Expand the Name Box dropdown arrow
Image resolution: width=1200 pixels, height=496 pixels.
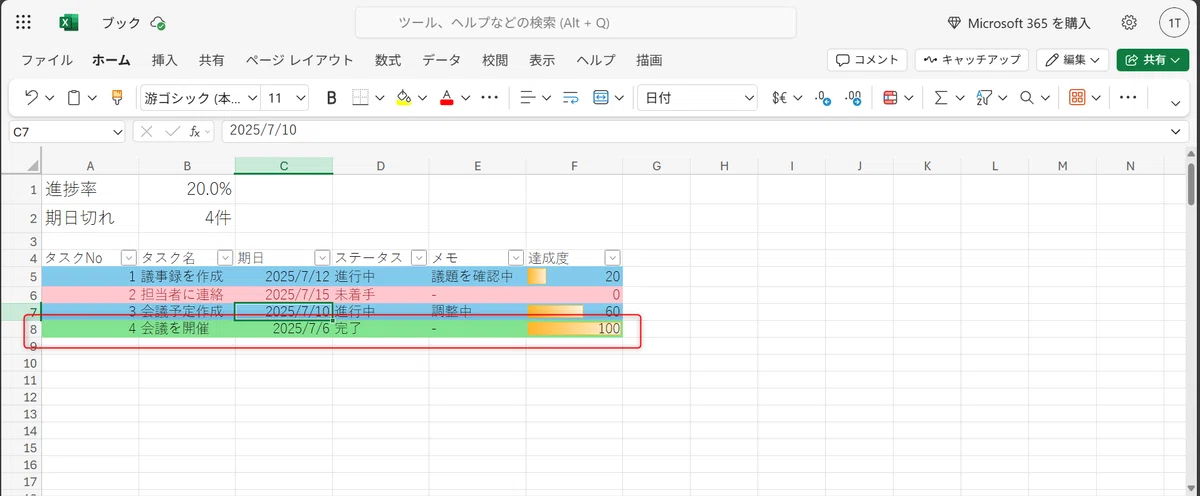pos(118,131)
